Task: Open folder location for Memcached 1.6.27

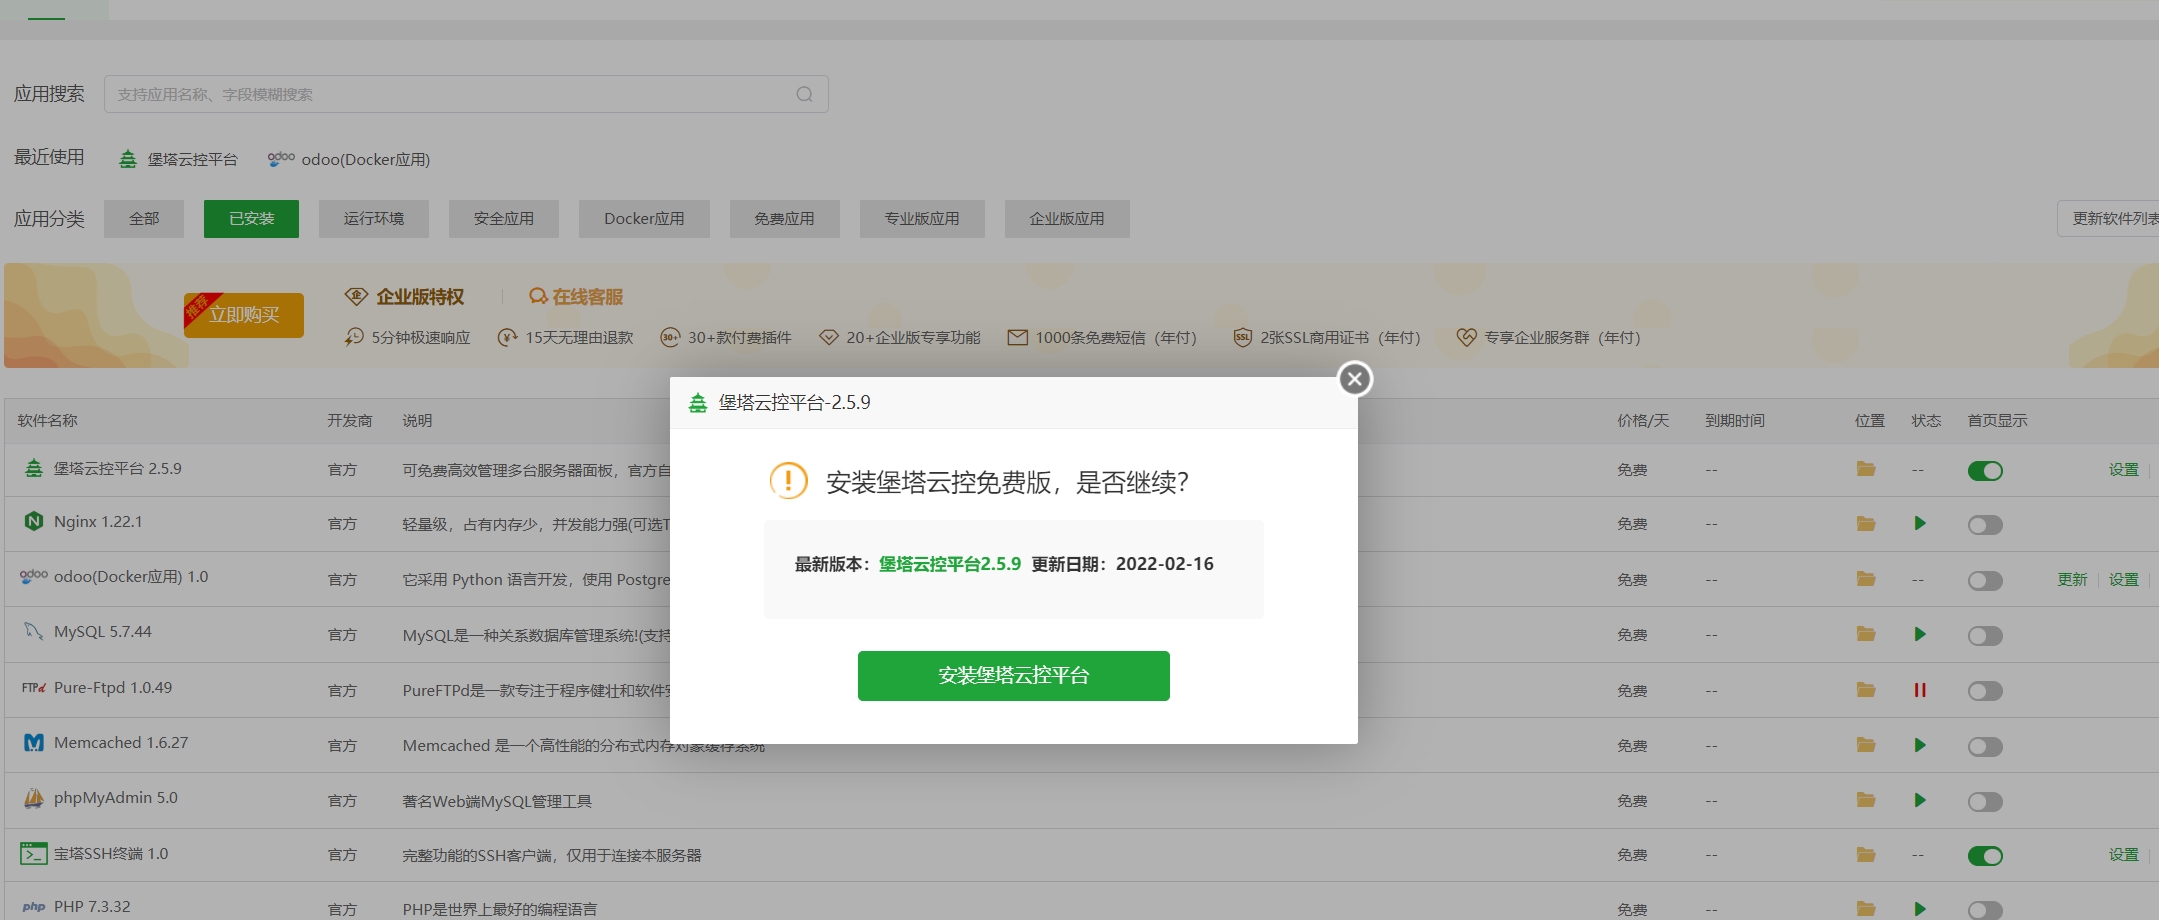Action: (1866, 745)
